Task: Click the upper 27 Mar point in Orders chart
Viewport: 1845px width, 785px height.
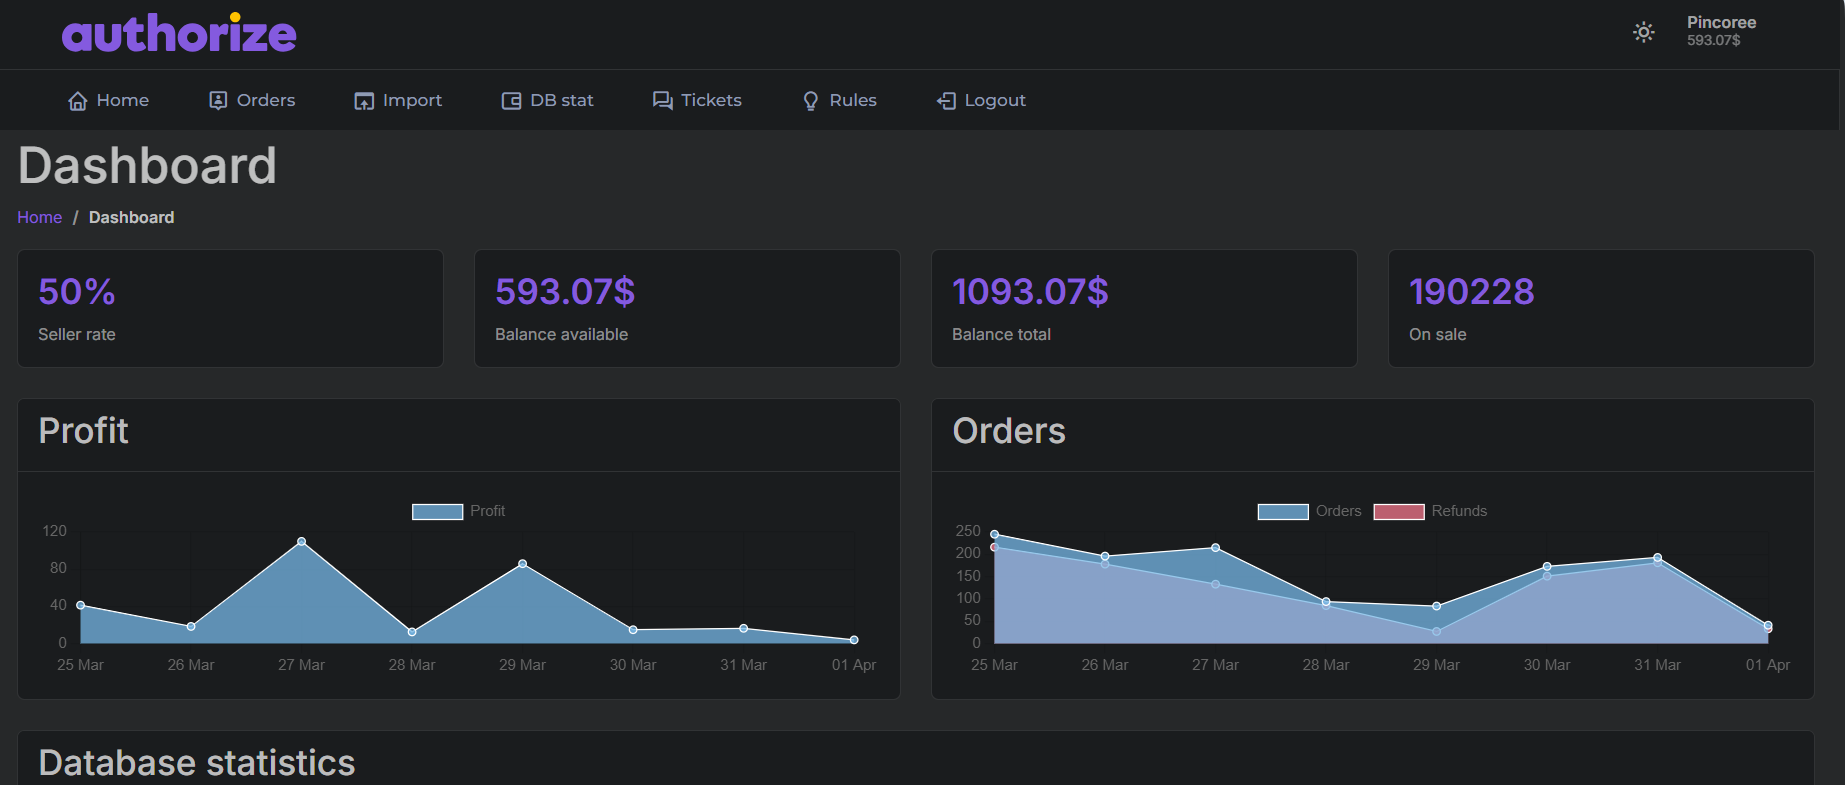Action: [x=1216, y=548]
